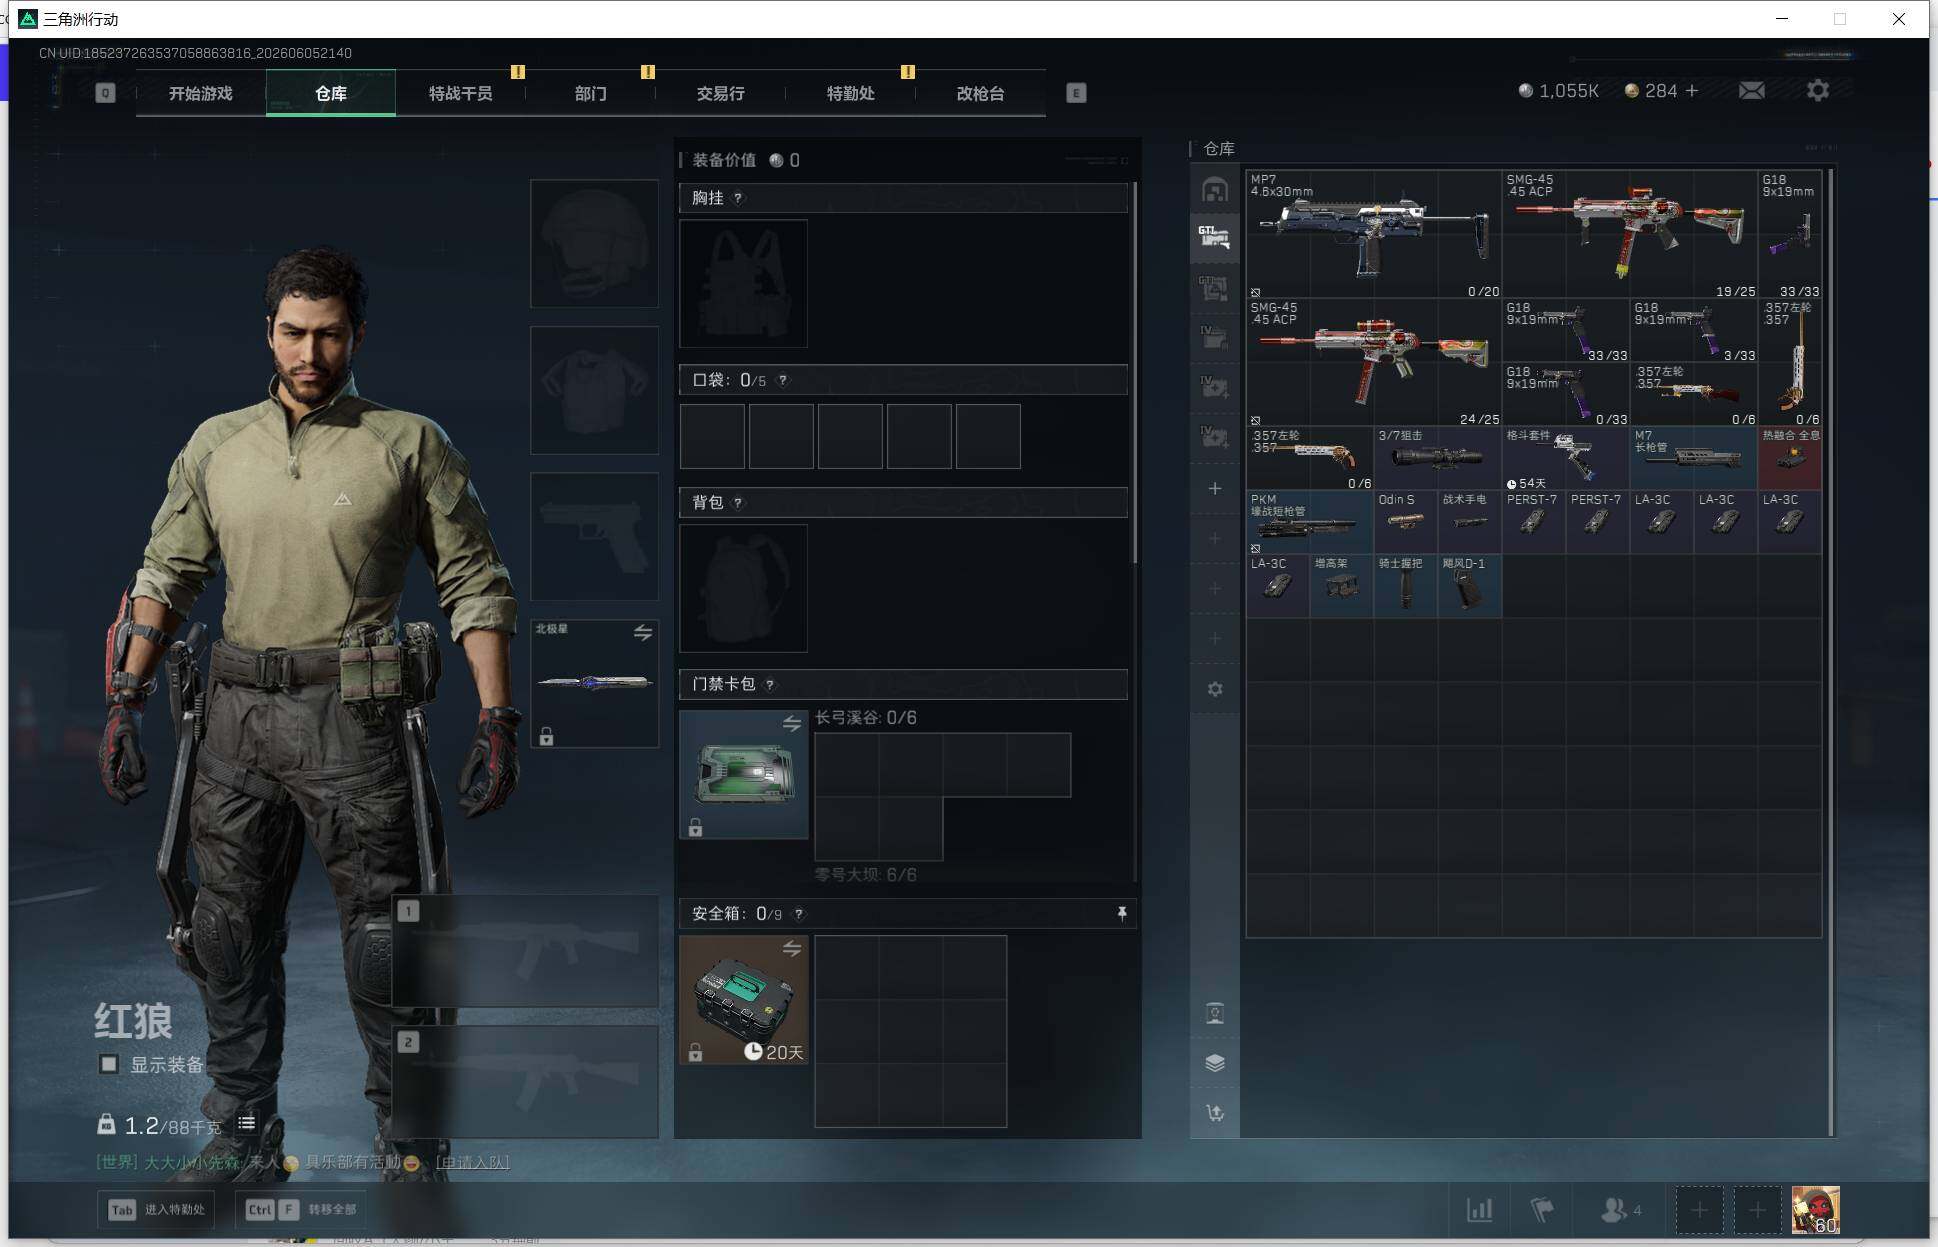The image size is (1938, 1247).
Task: Click the swap arrows on the keycard bag
Action: tap(792, 722)
